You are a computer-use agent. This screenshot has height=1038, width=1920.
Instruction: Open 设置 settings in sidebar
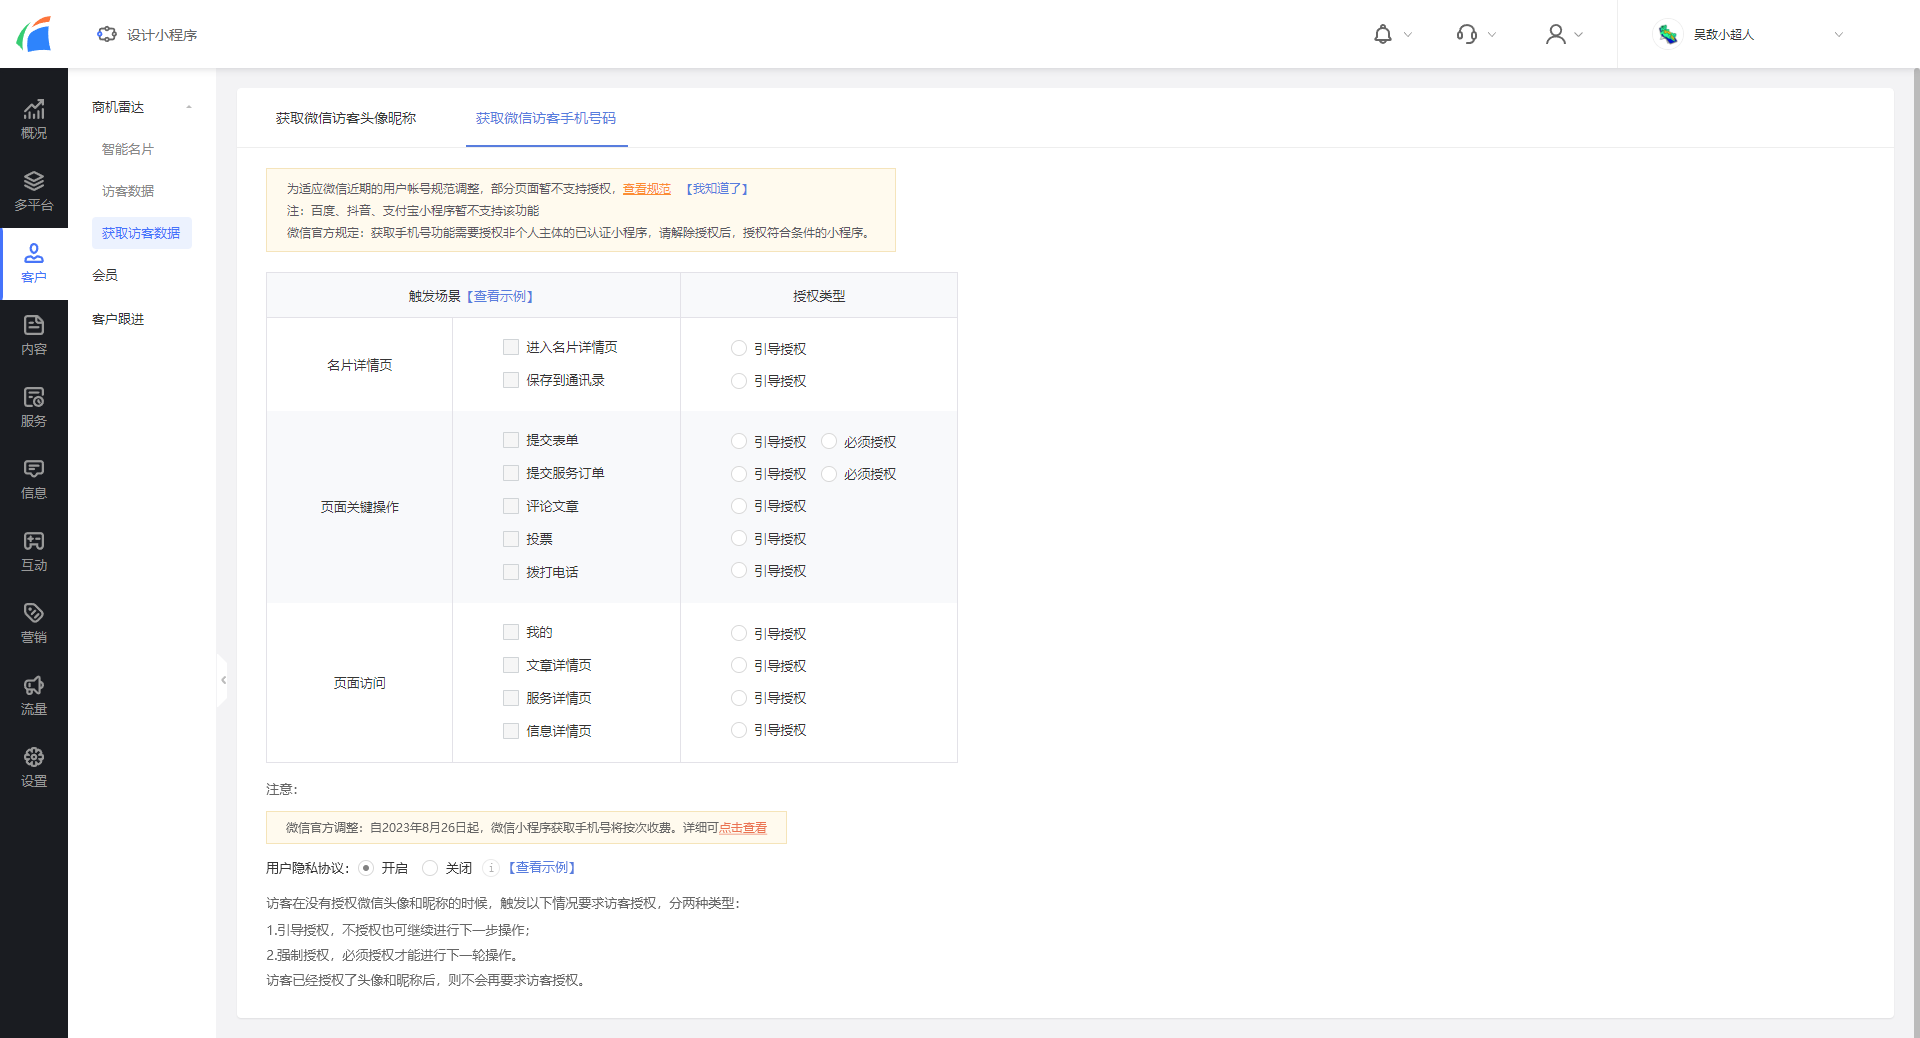(x=34, y=768)
